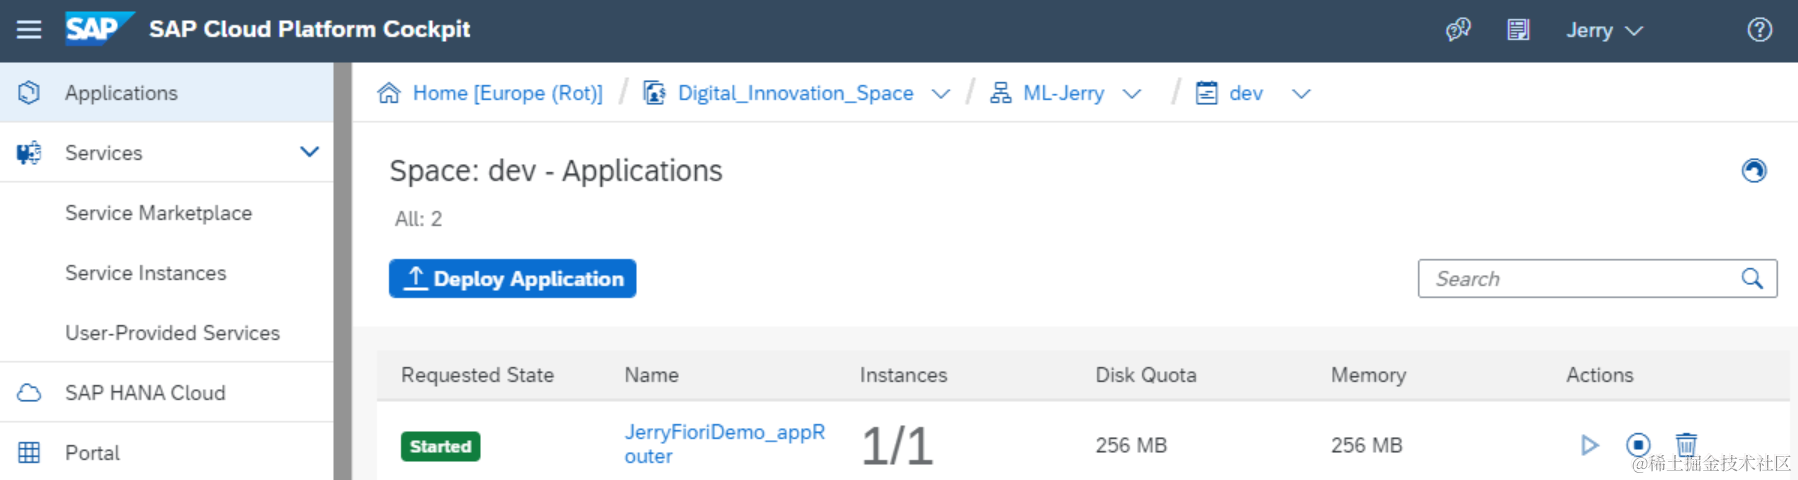Delete the JerryFioriDemo_appRouter application
The image size is (1798, 480).
[1686, 444]
